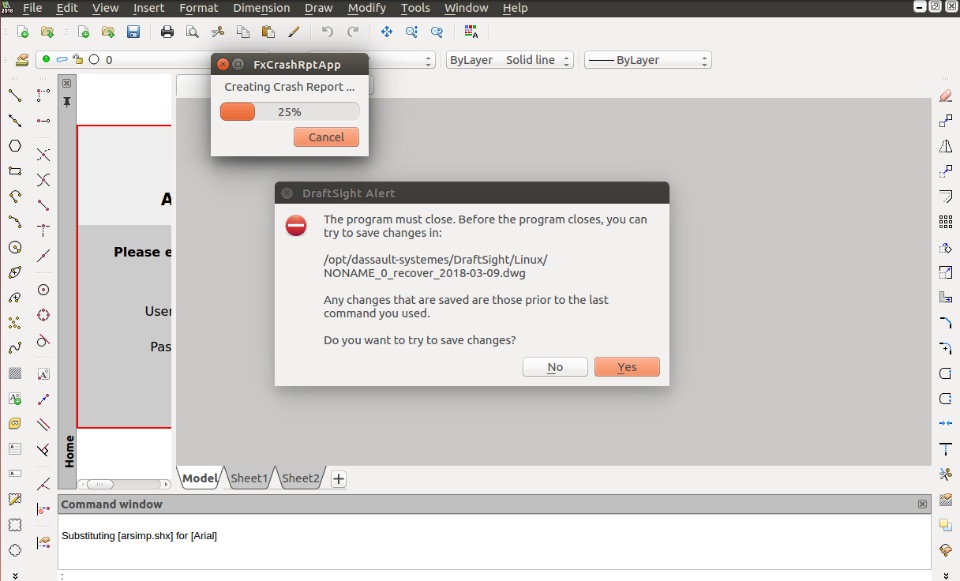
Task: Click the Parallel snap icon (two red lines)
Action: pyautogui.click(x=43, y=424)
